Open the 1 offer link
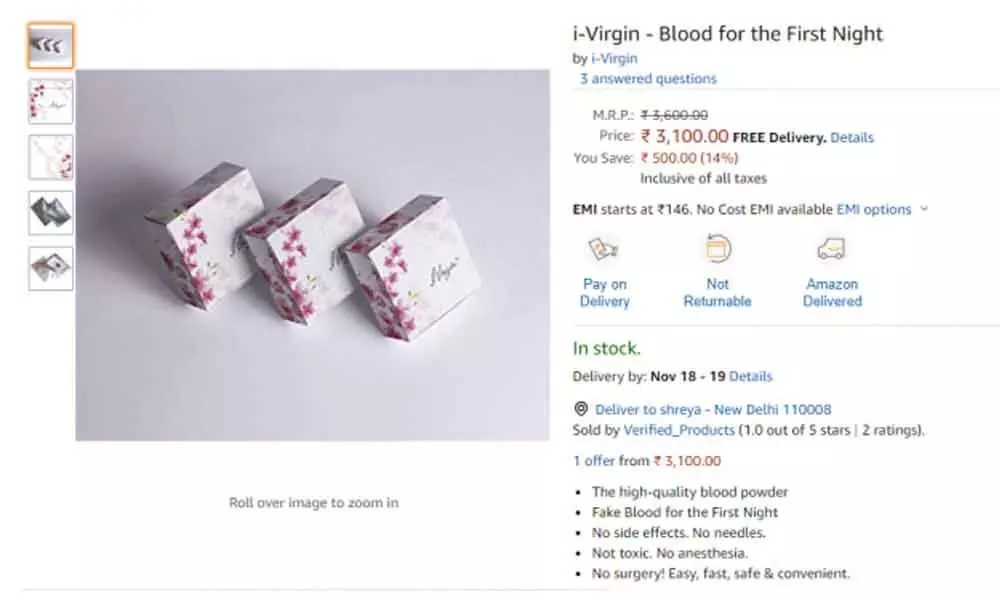Screen dimensions: 1000x600 (x=598, y=461)
